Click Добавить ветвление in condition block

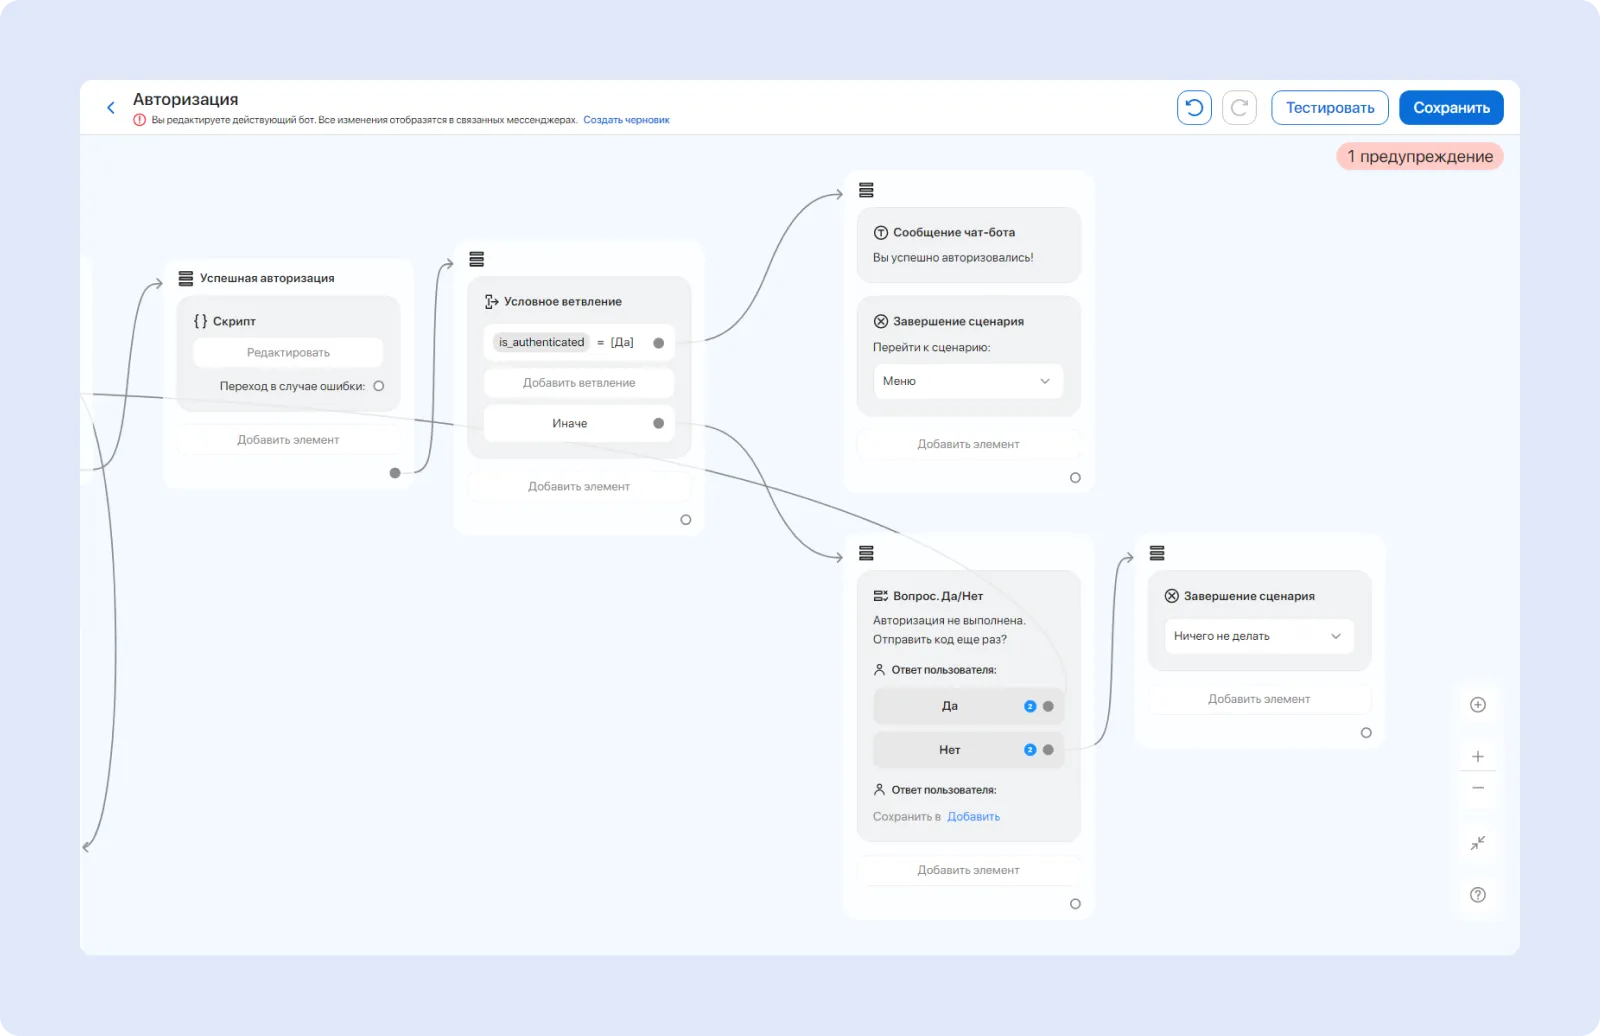pyautogui.click(x=578, y=383)
